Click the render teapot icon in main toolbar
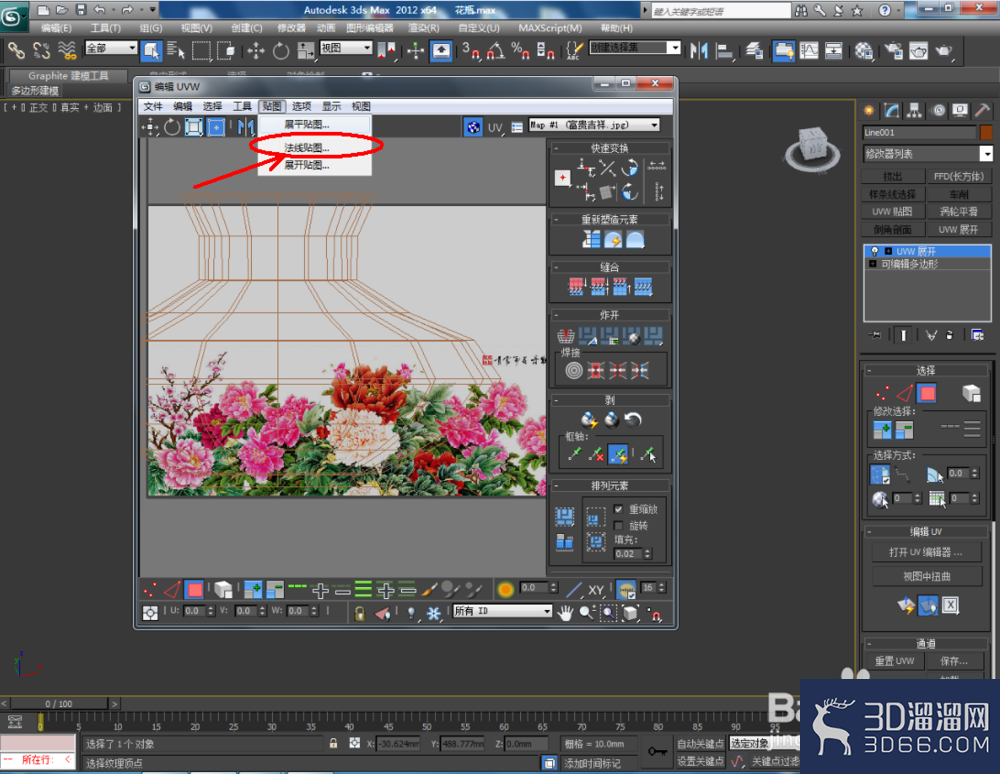Screen dimensions: 1000x774 (943, 50)
